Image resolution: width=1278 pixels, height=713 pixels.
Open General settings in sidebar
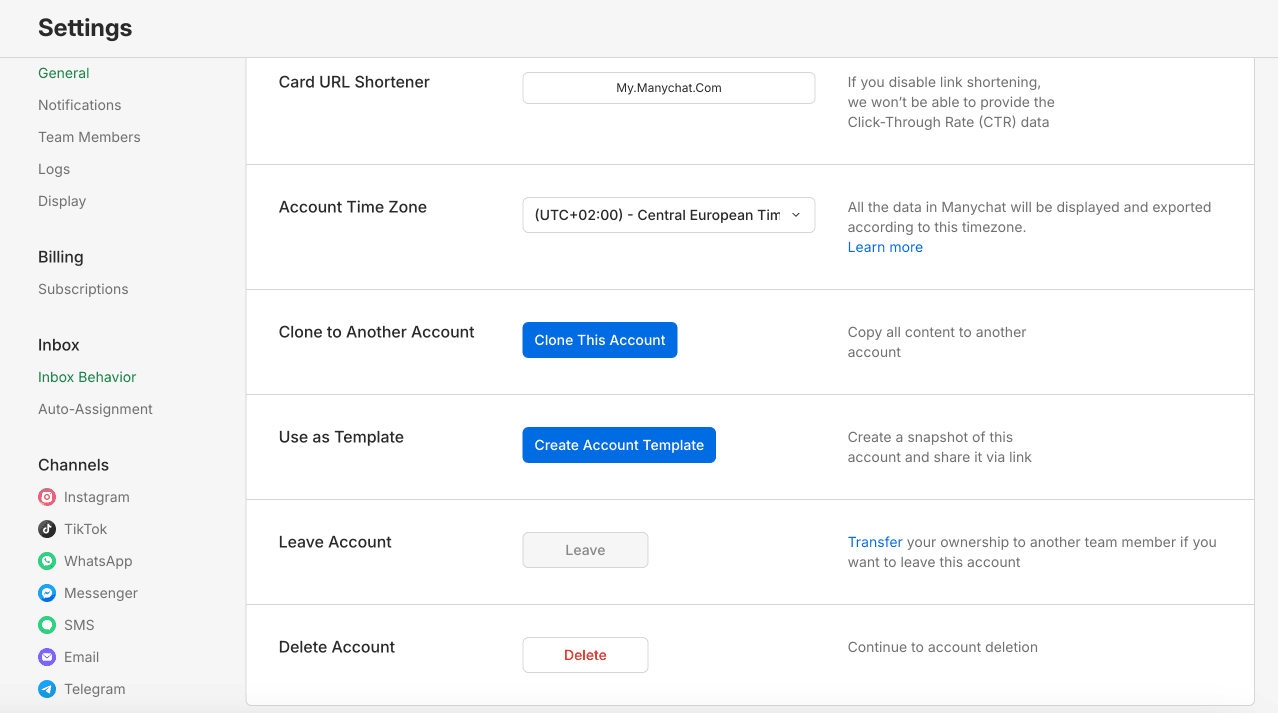coord(64,73)
